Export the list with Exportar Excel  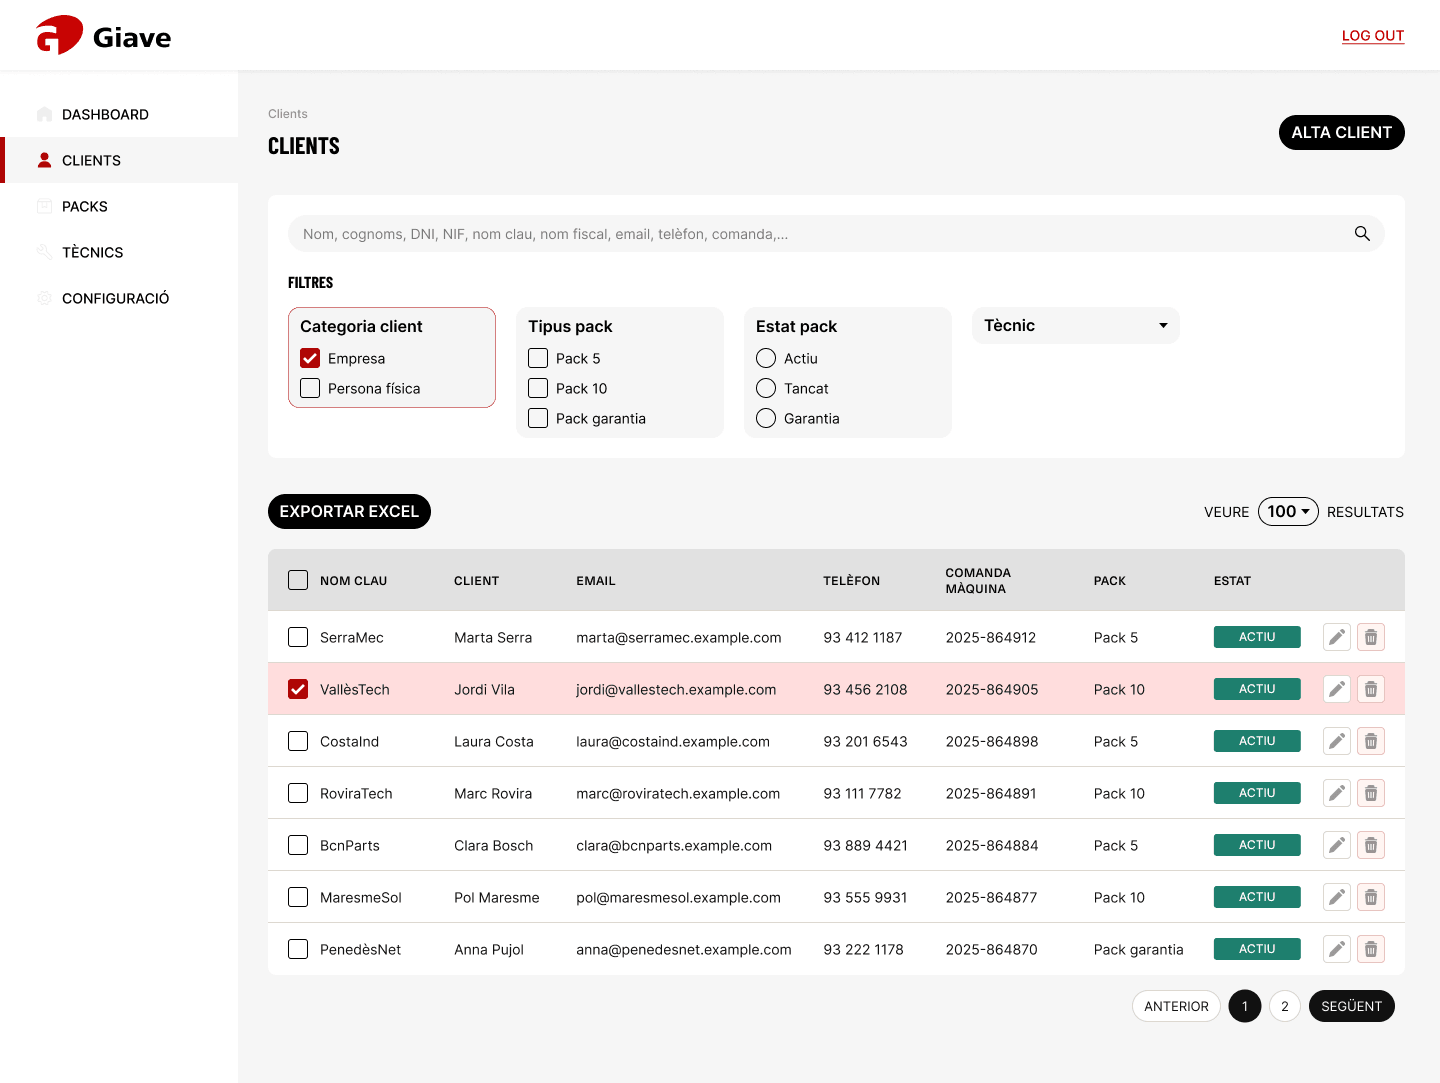(349, 511)
